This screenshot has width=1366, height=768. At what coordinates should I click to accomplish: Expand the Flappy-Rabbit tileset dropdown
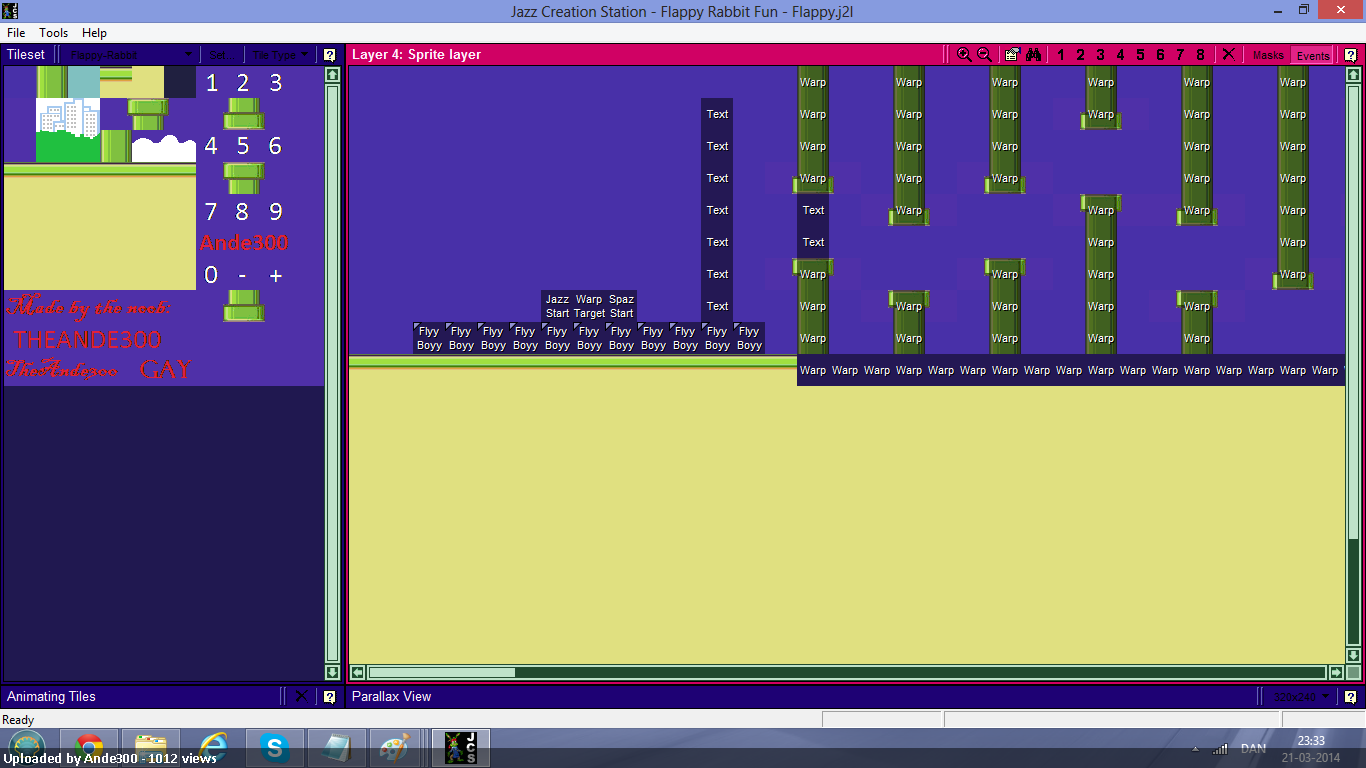coord(130,55)
